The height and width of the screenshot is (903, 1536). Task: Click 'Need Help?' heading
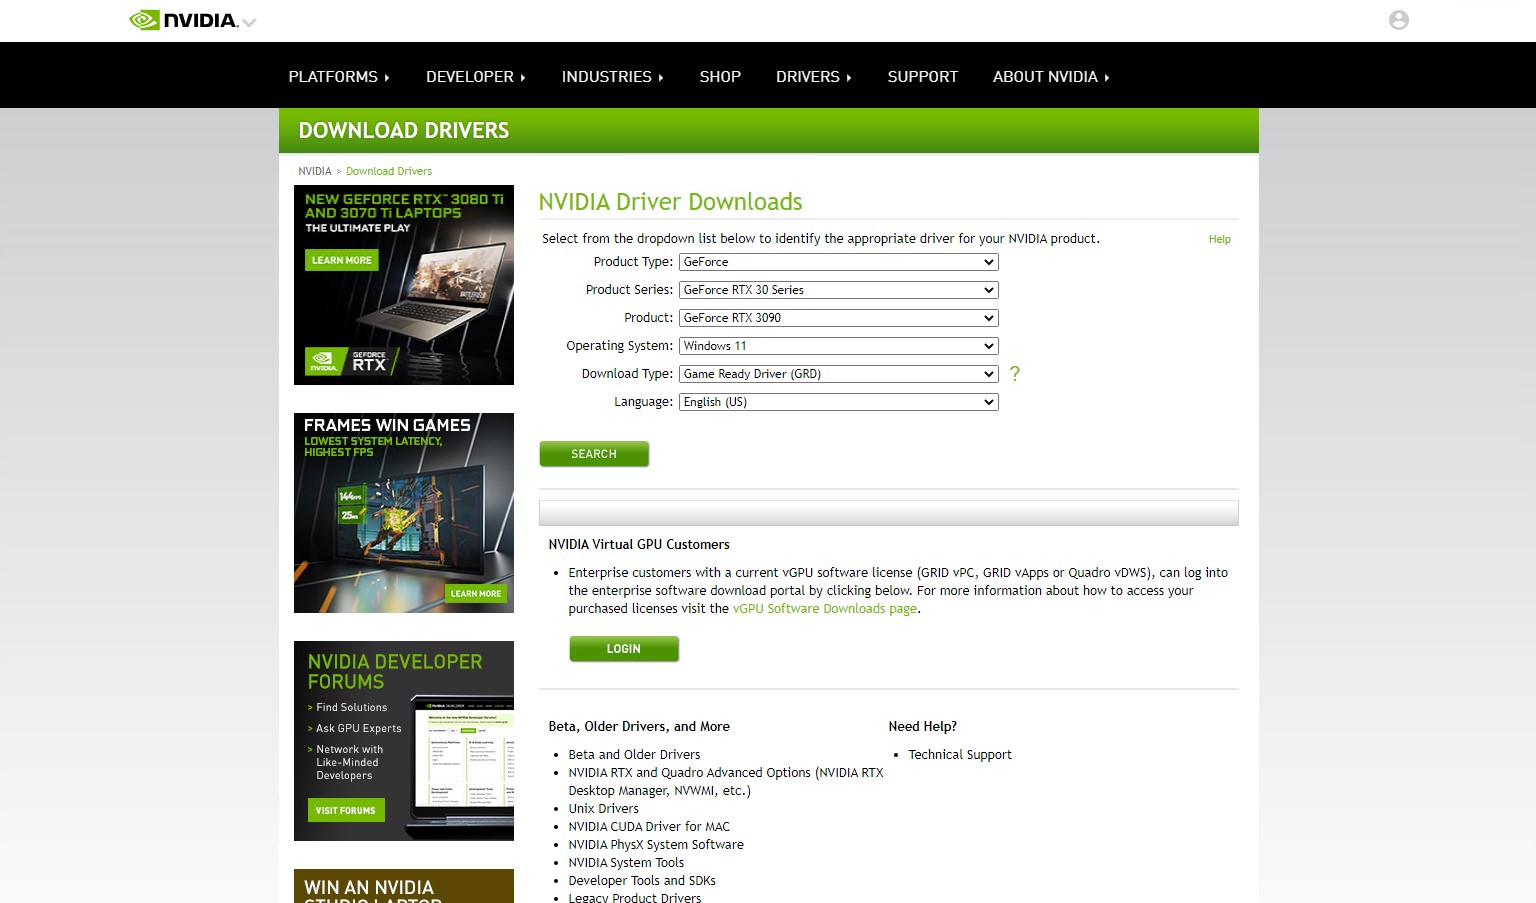(x=923, y=727)
